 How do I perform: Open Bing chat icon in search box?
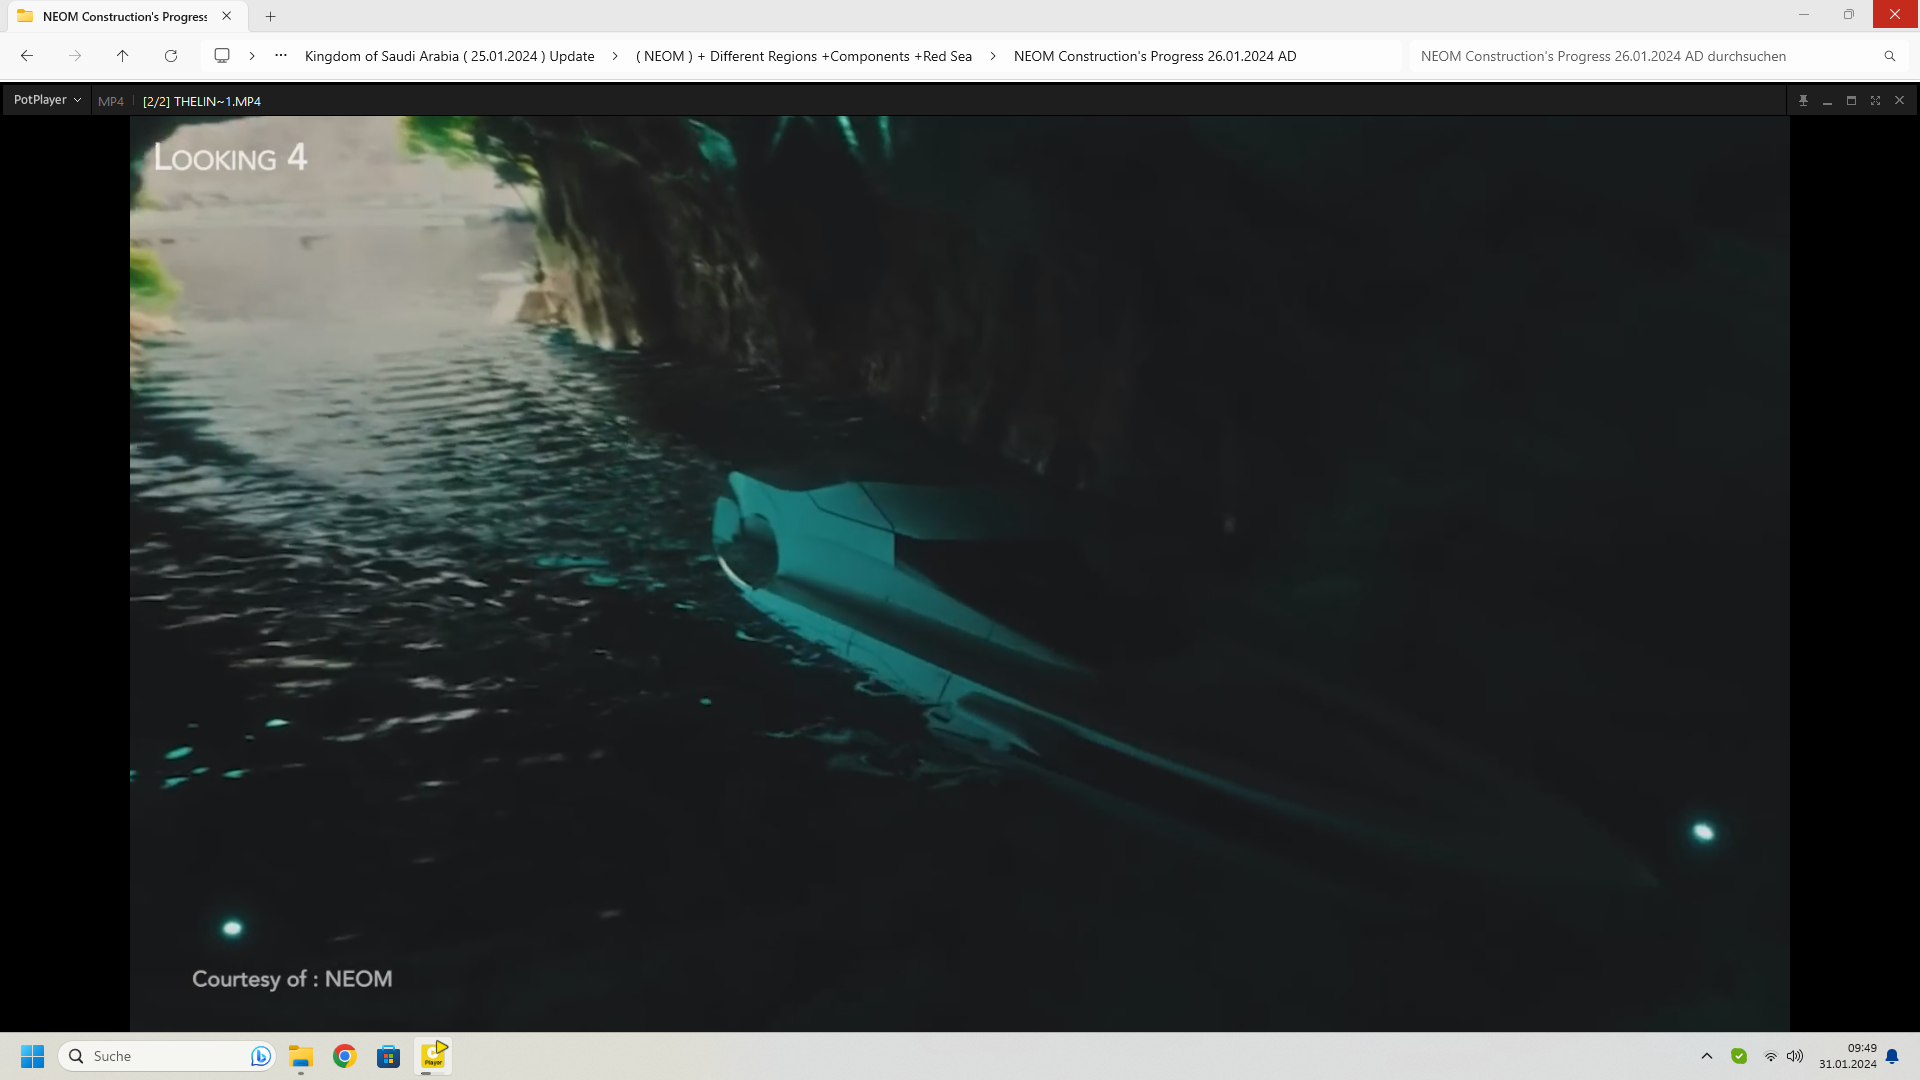(261, 1056)
